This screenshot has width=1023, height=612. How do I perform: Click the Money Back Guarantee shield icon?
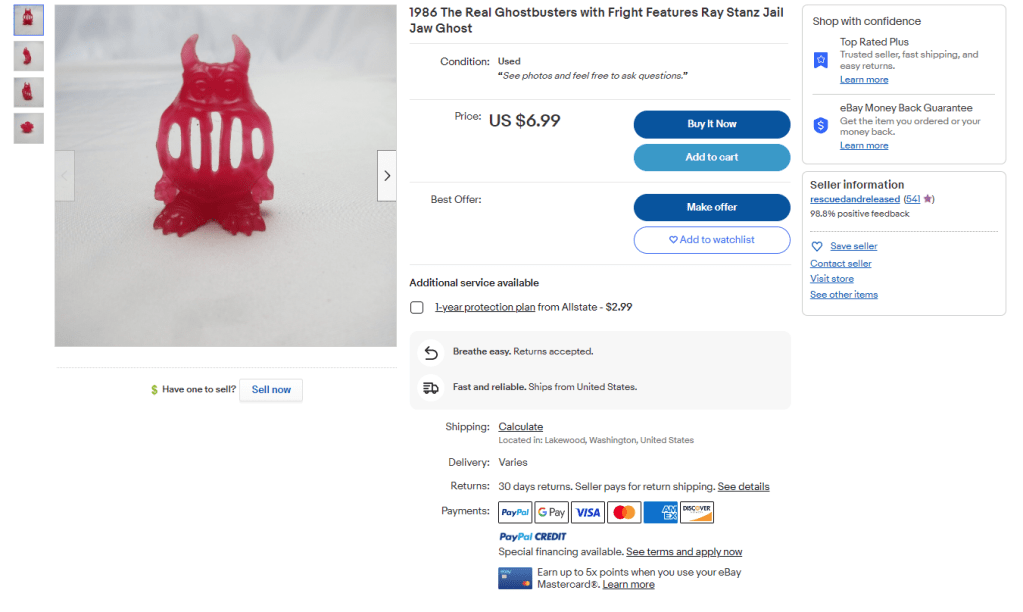coord(820,125)
